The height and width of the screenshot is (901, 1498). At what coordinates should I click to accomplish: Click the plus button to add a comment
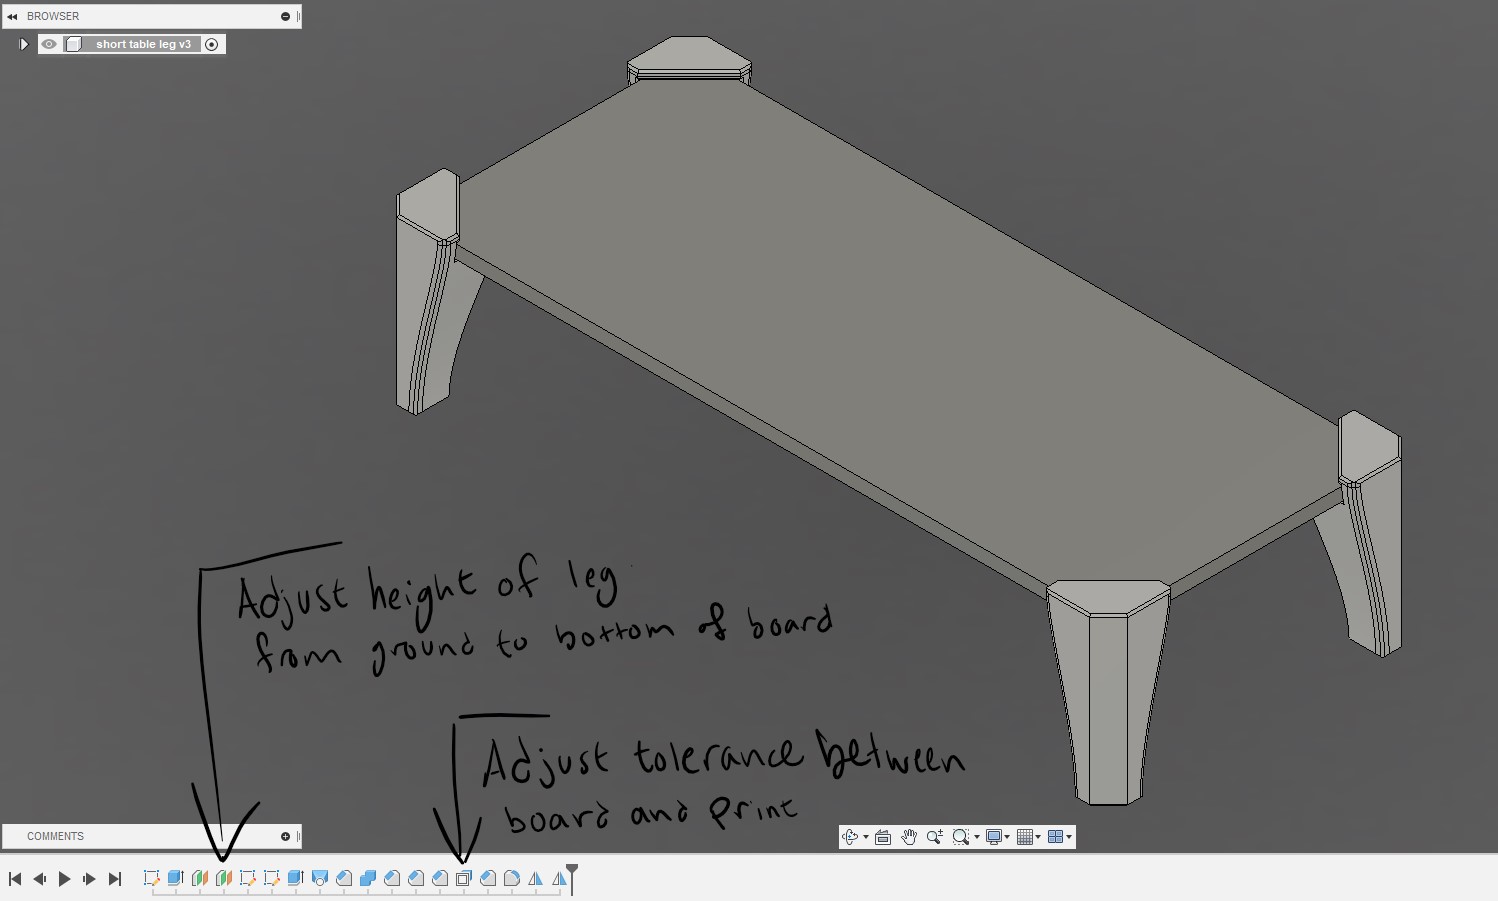point(285,836)
